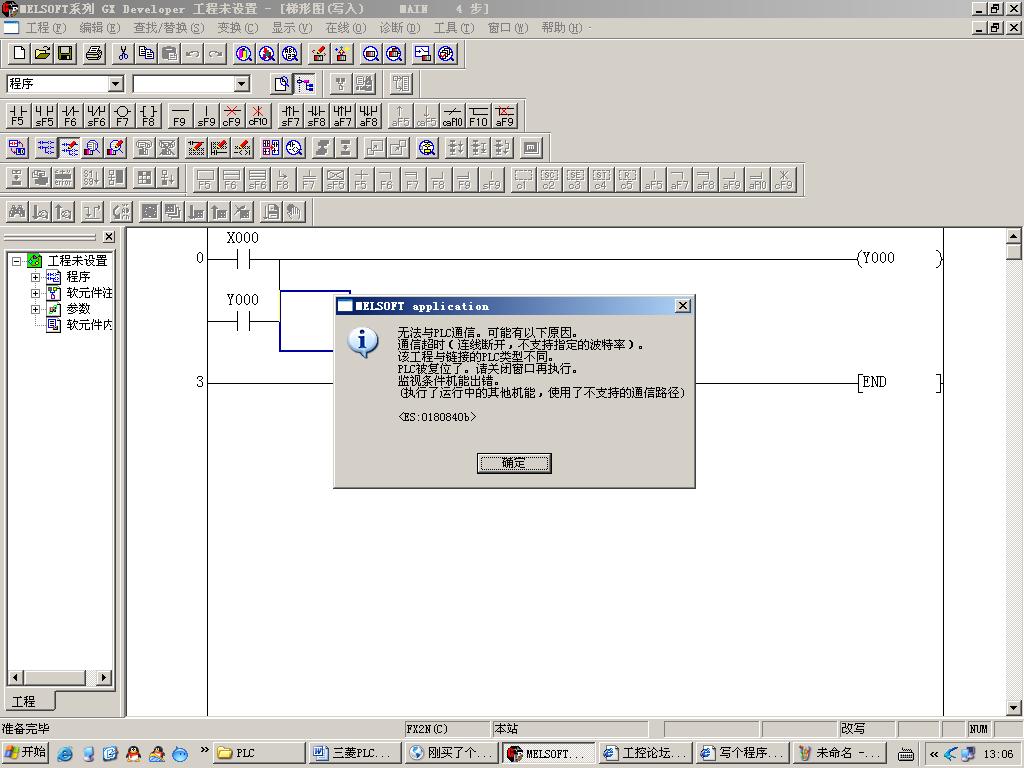Select the F7 coil insert icon
The height and width of the screenshot is (768, 1024).
[123, 116]
